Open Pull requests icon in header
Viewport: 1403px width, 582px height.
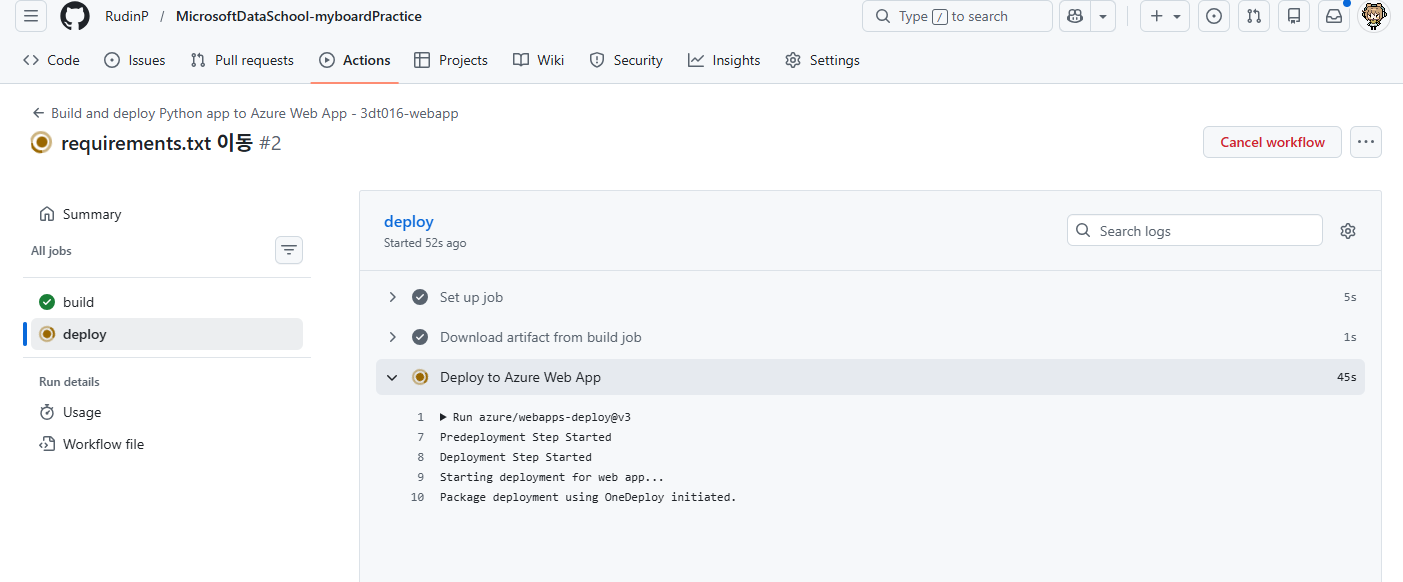pos(1254,16)
